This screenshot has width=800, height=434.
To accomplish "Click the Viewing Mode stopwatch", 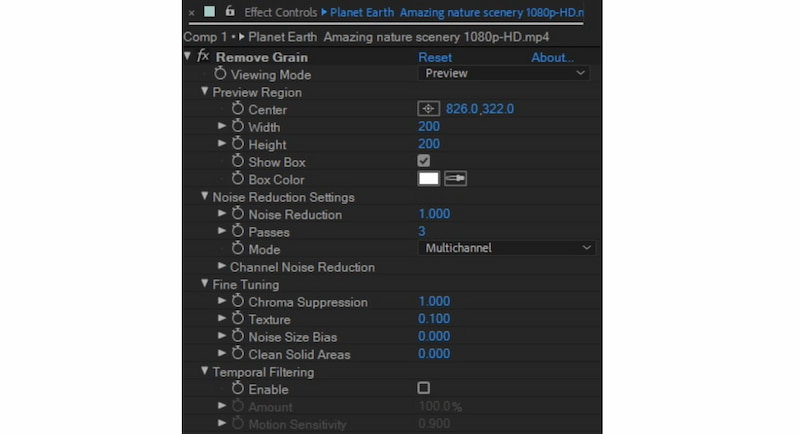I will 220,73.
